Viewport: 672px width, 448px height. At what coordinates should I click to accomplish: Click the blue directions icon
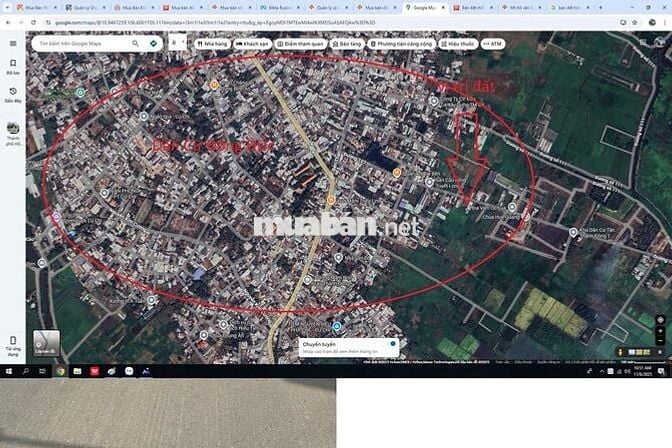click(153, 44)
